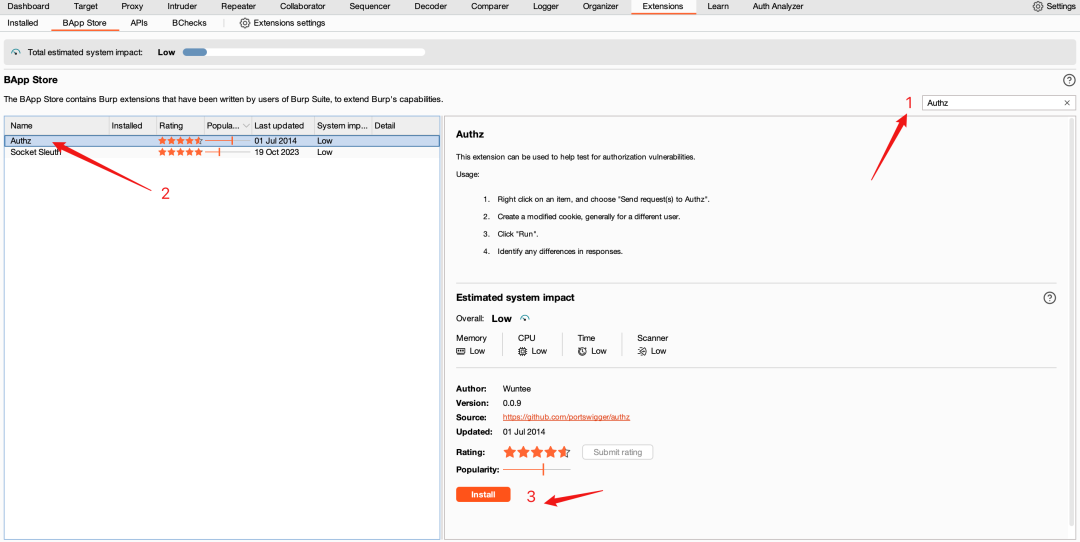The image size is (1080, 542).
Task: Click Authz row star rating
Action: pyautogui.click(x=180, y=140)
